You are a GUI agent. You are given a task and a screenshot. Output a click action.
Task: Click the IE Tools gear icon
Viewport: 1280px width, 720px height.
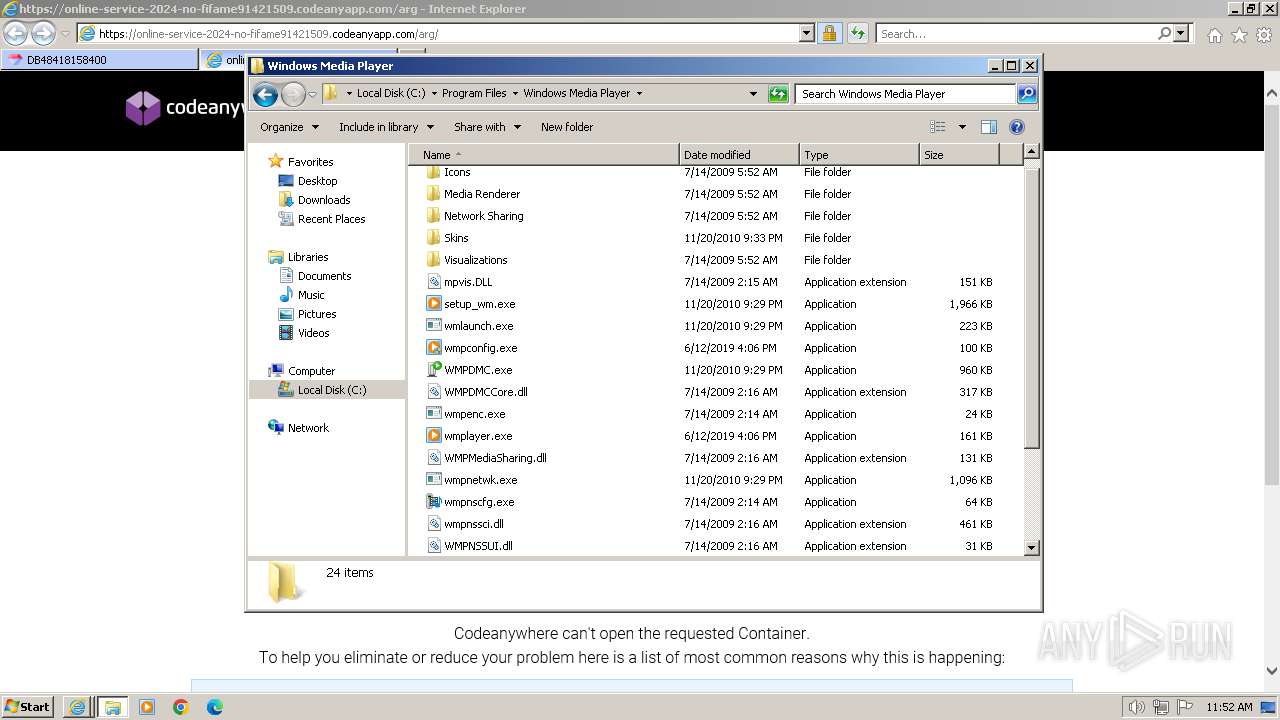click(1264, 35)
